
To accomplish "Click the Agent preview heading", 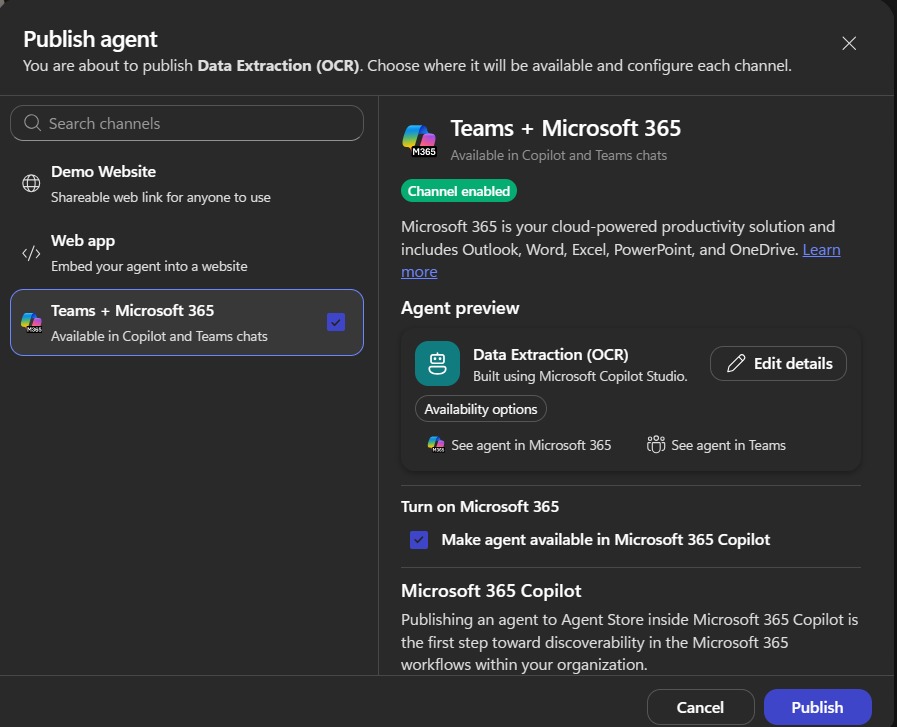I will pyautogui.click(x=460, y=308).
